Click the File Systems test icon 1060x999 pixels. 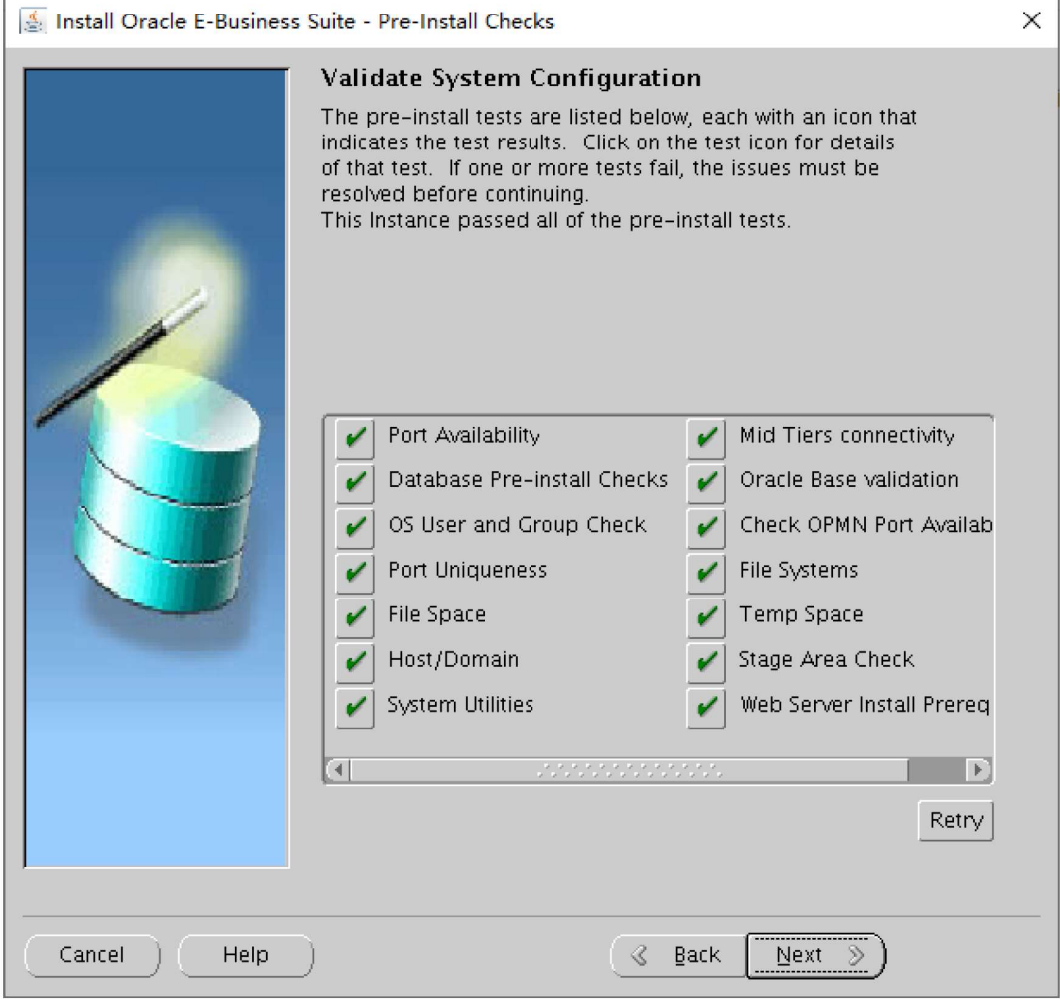click(x=706, y=573)
